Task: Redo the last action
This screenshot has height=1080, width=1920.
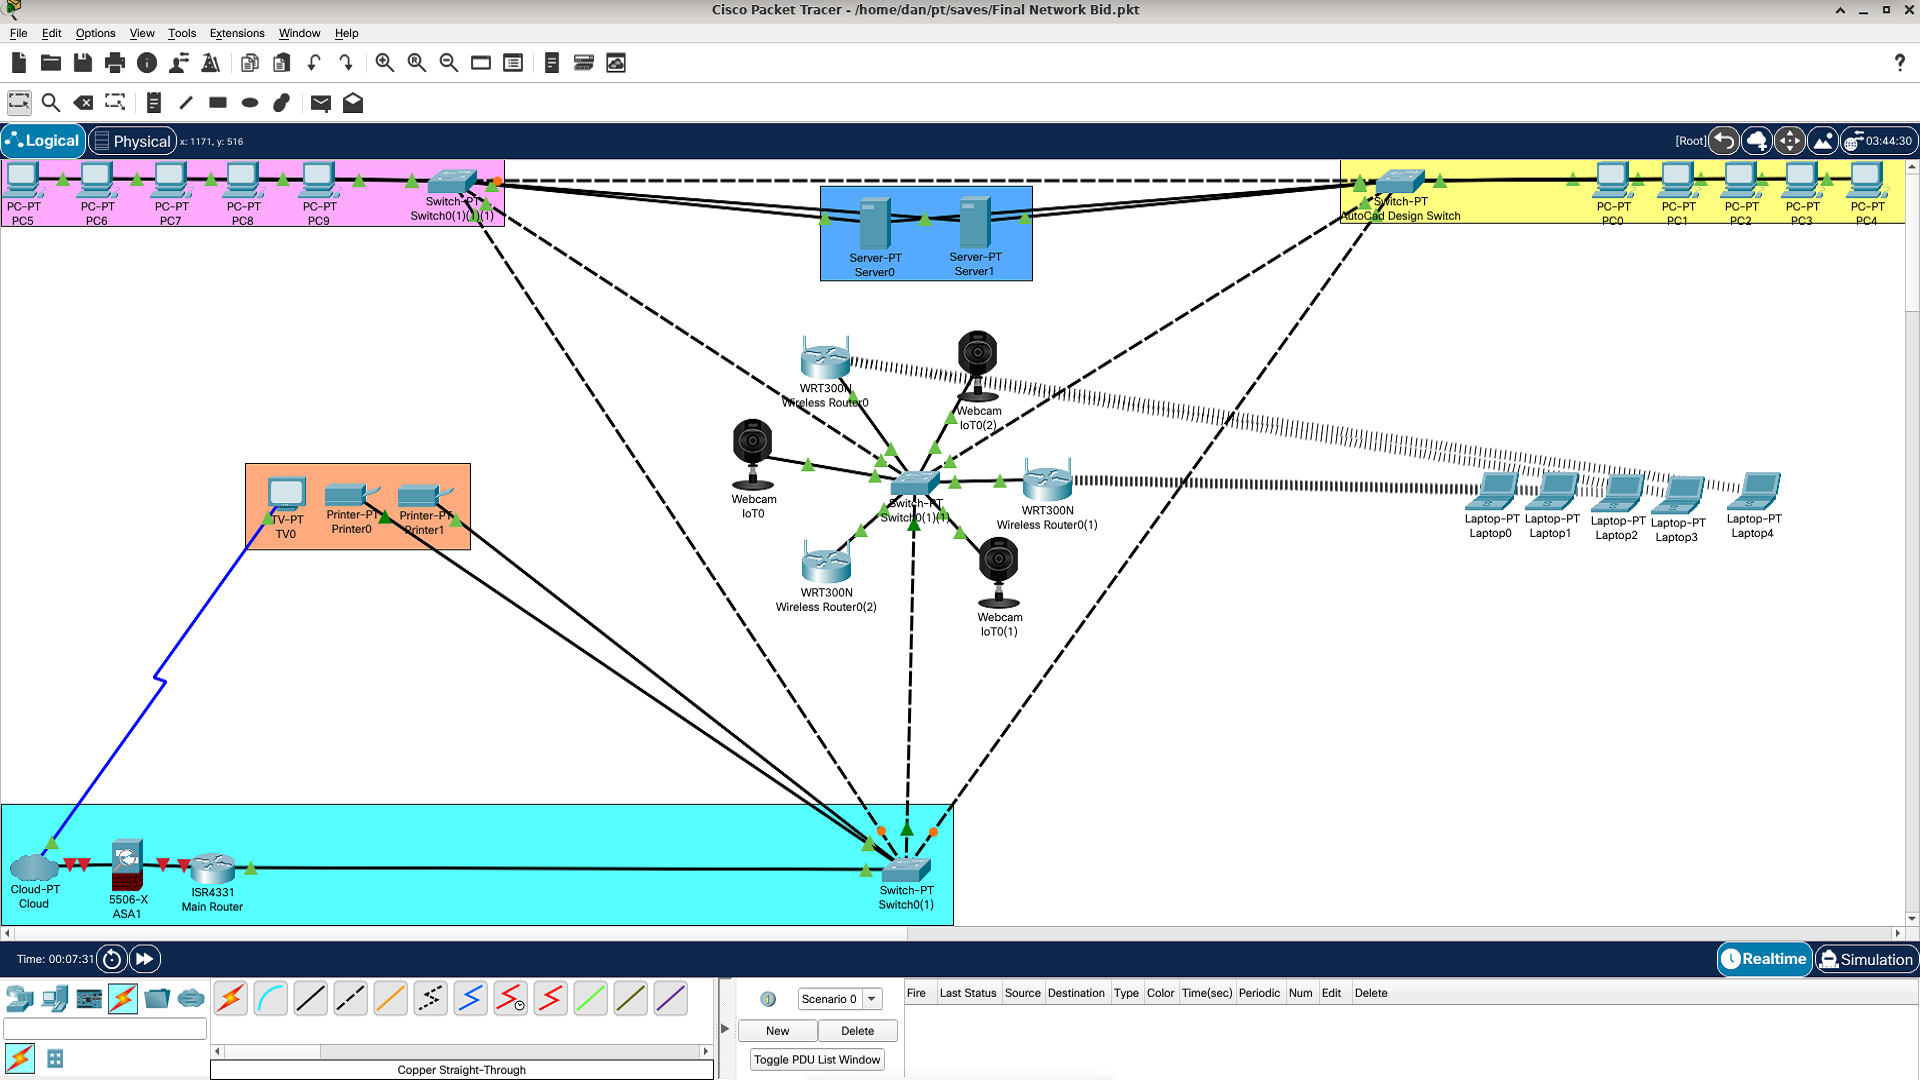Action: coord(346,63)
